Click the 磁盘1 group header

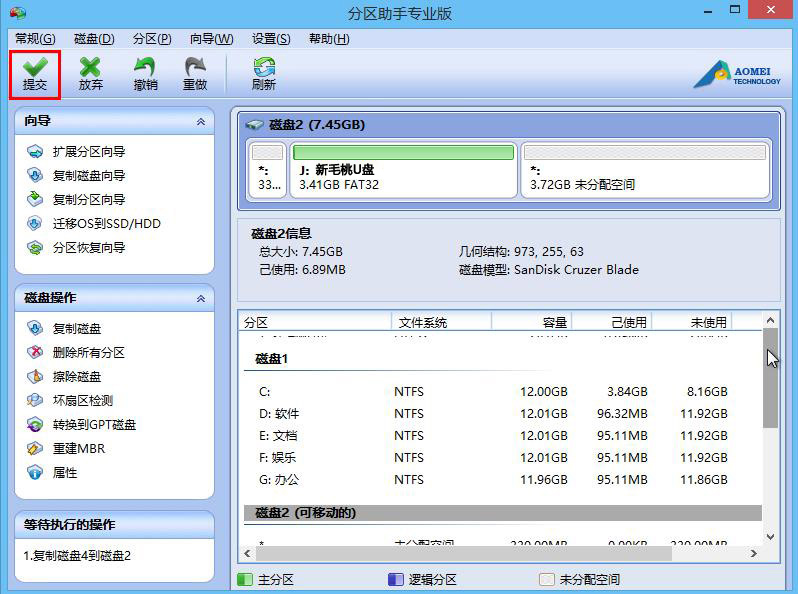[x=271, y=359]
